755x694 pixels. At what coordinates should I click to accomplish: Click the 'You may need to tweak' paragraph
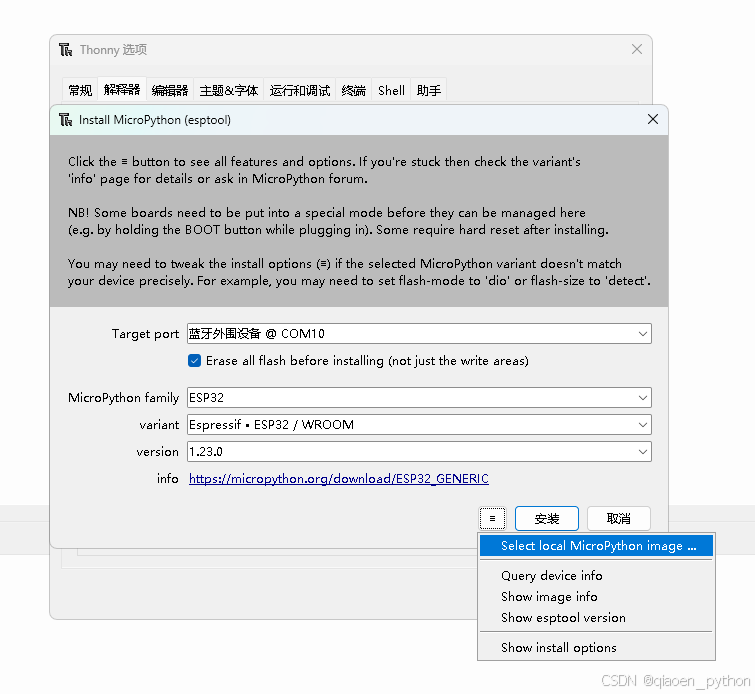click(359, 272)
